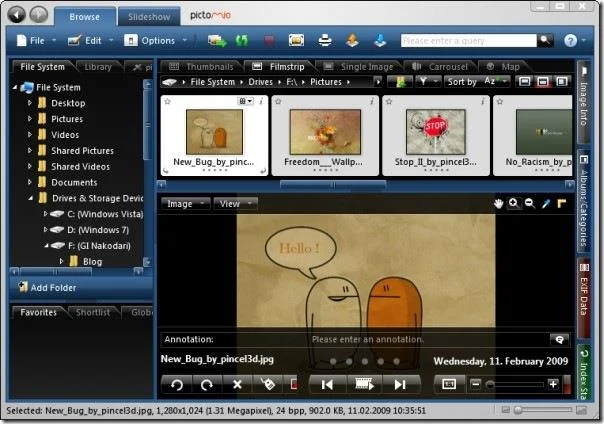Click the search query input field
The height and width of the screenshot is (424, 604).
click(468, 40)
